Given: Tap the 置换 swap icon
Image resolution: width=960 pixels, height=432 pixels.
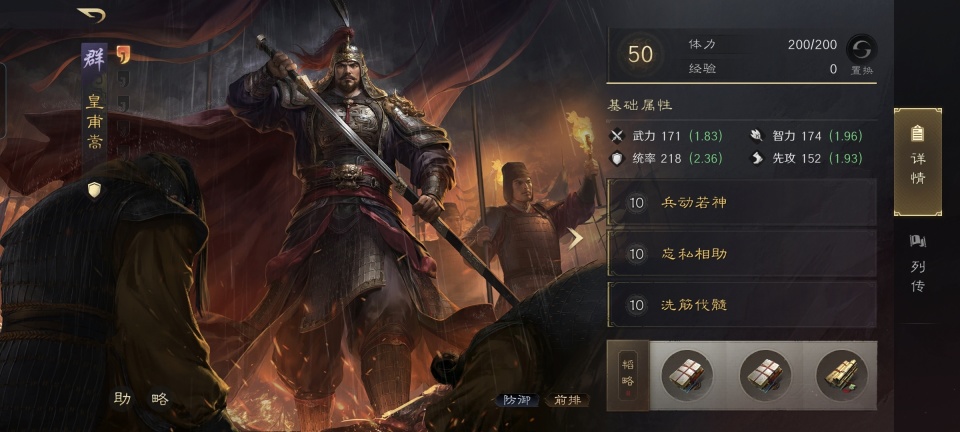Looking at the screenshot, I should click(861, 49).
